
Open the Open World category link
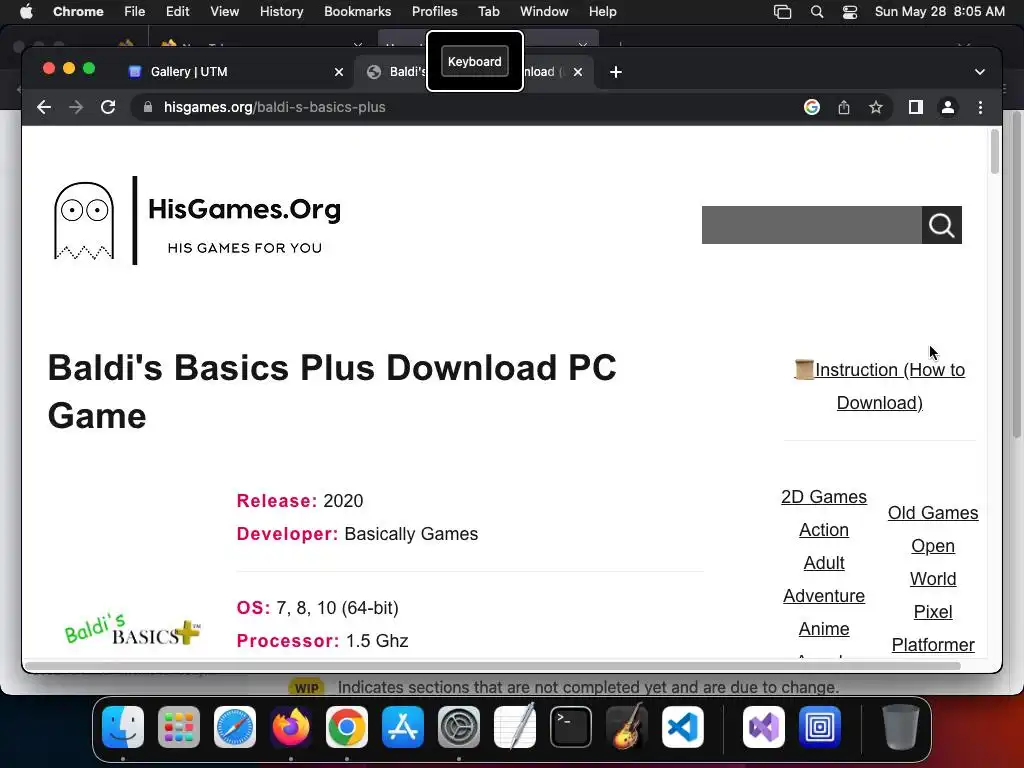coord(933,562)
